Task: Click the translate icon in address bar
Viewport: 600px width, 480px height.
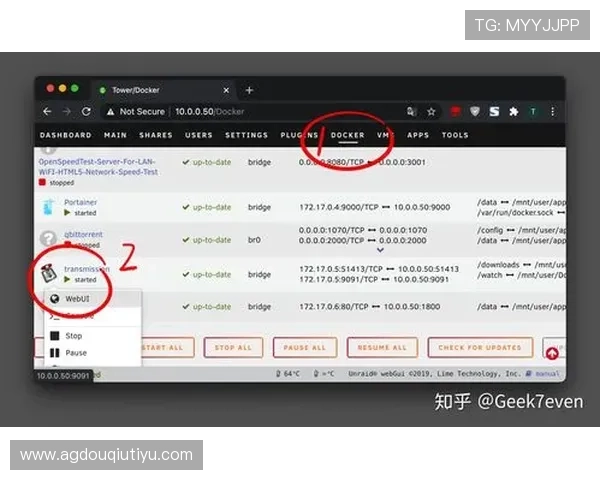Action: point(411,112)
